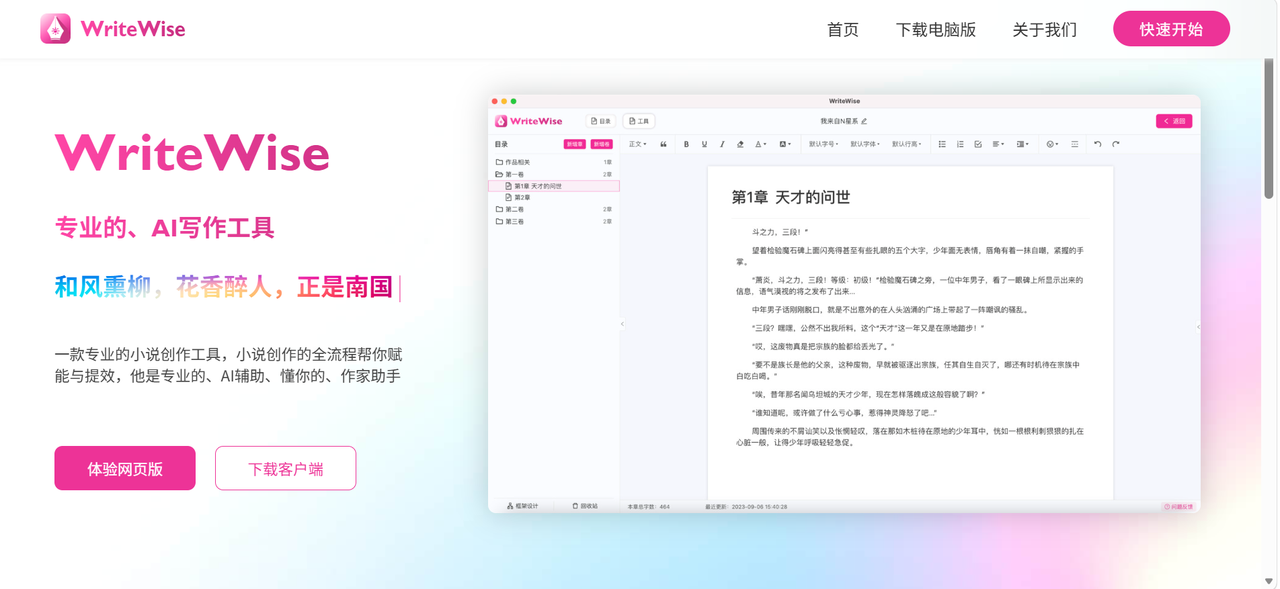This screenshot has width=1280, height=589.
Task: Click the redo arrow icon
Action: [1116, 145]
